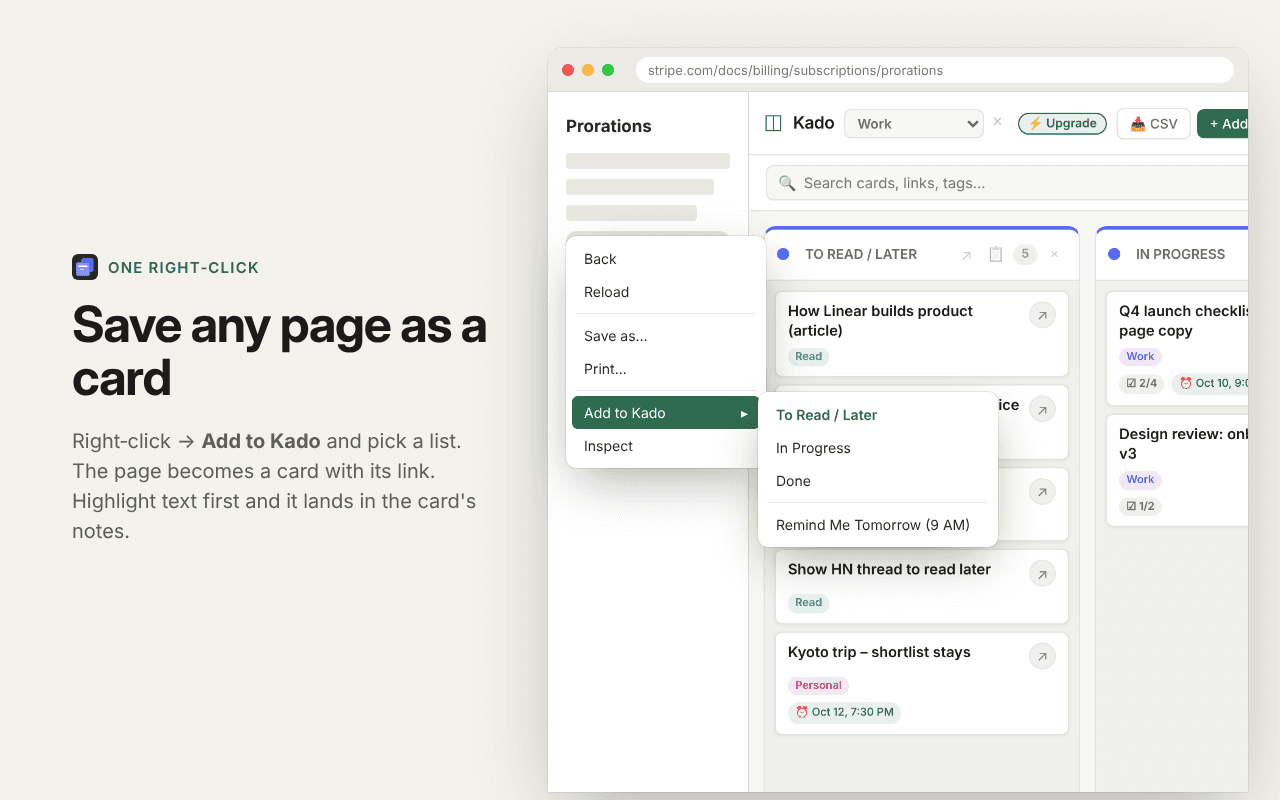This screenshot has height=800, width=1280.
Task: Click the Personal tag on Kyoto trip card
Action: pos(818,685)
